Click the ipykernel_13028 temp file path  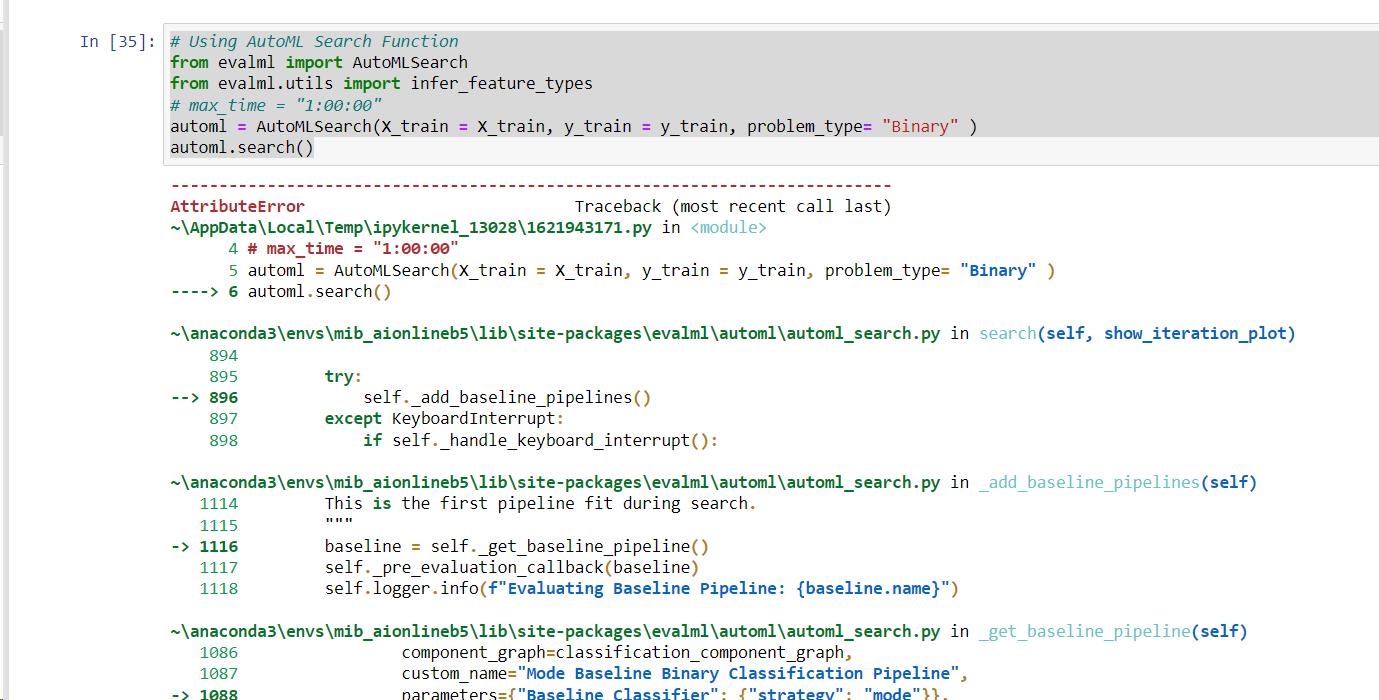pos(411,227)
